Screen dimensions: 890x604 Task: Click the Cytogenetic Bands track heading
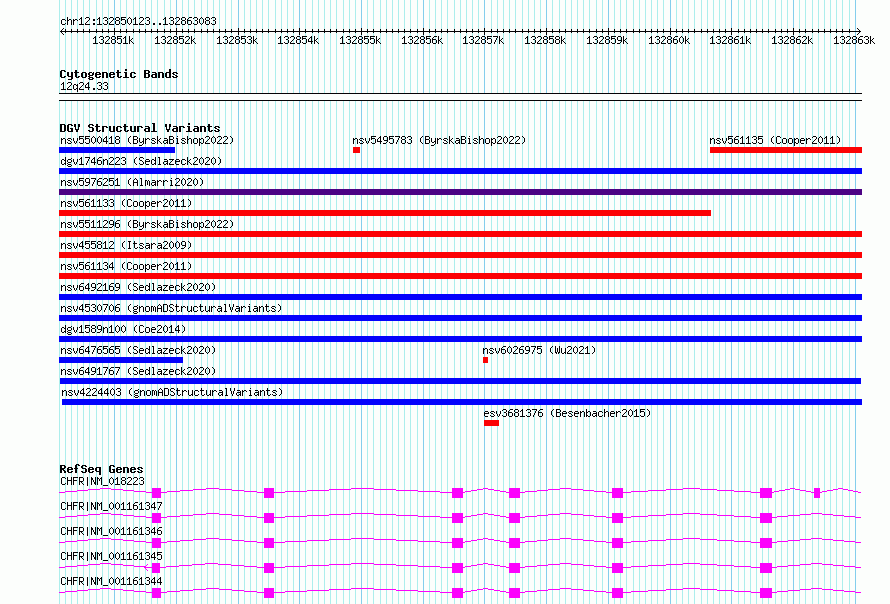tap(119, 74)
